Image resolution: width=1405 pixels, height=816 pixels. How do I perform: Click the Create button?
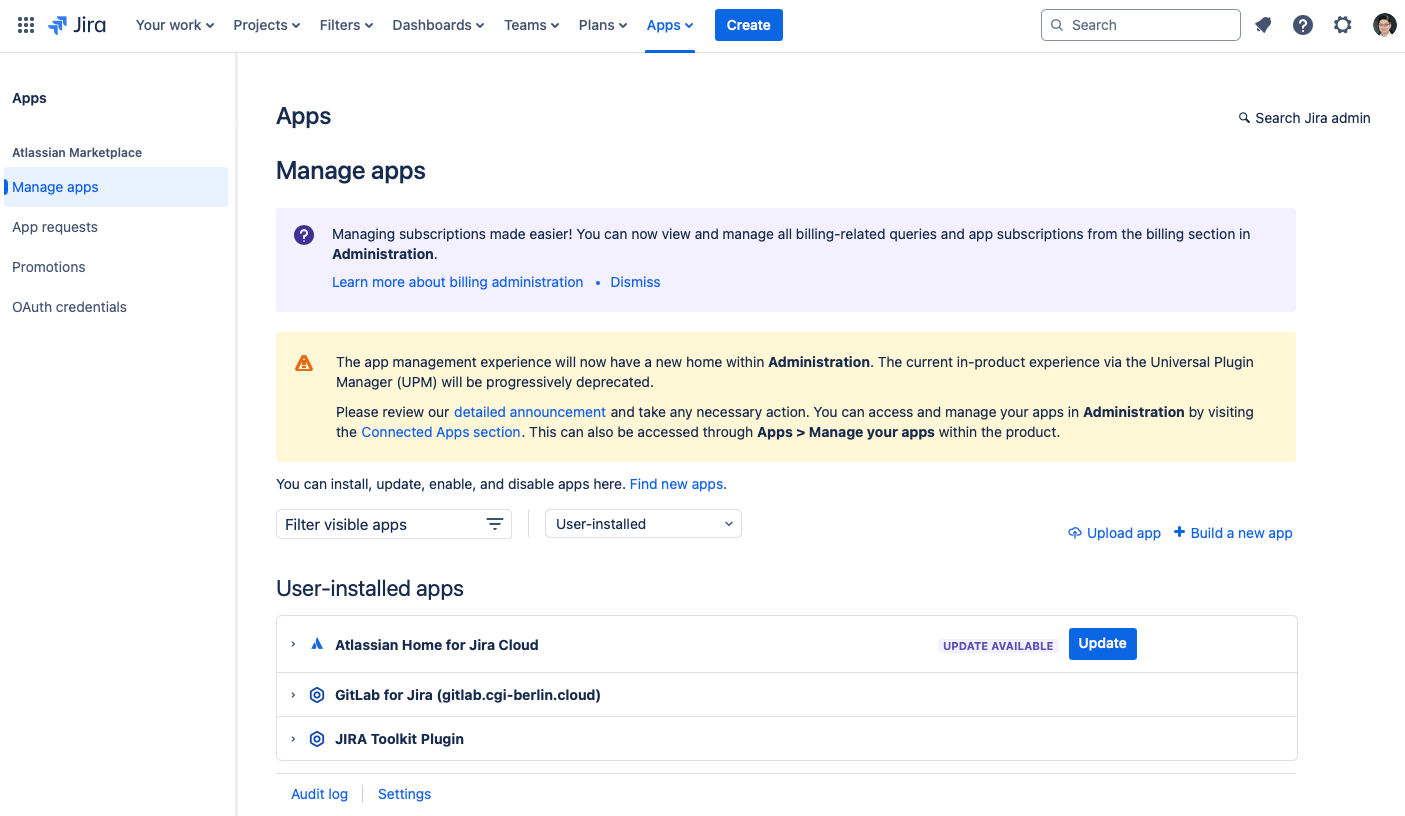748,25
